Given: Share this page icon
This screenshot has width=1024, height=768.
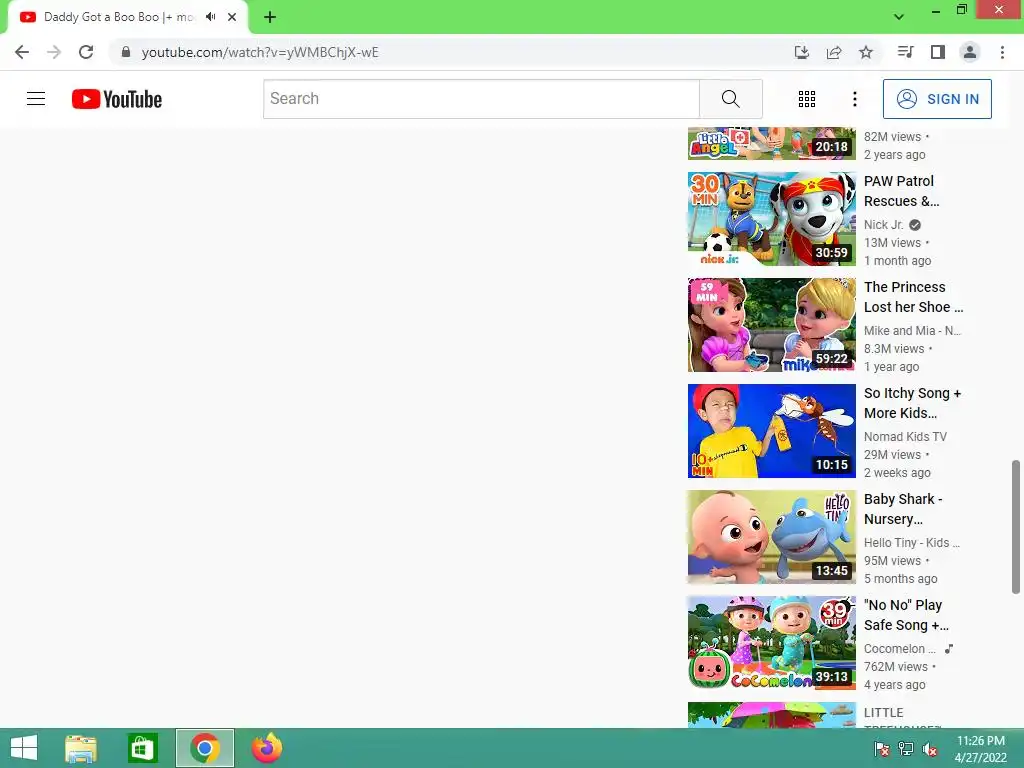Looking at the screenshot, I should click(834, 52).
